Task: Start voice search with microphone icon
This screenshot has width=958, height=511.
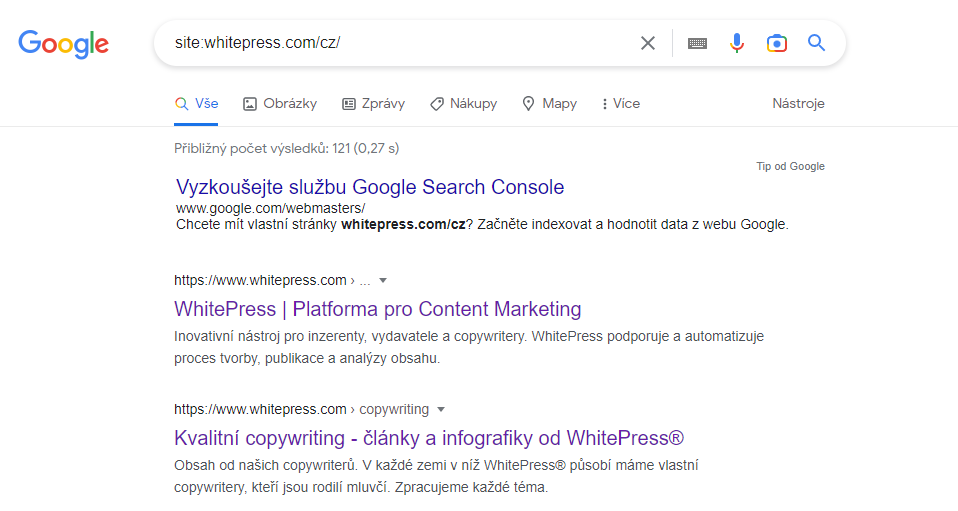Action: point(737,43)
